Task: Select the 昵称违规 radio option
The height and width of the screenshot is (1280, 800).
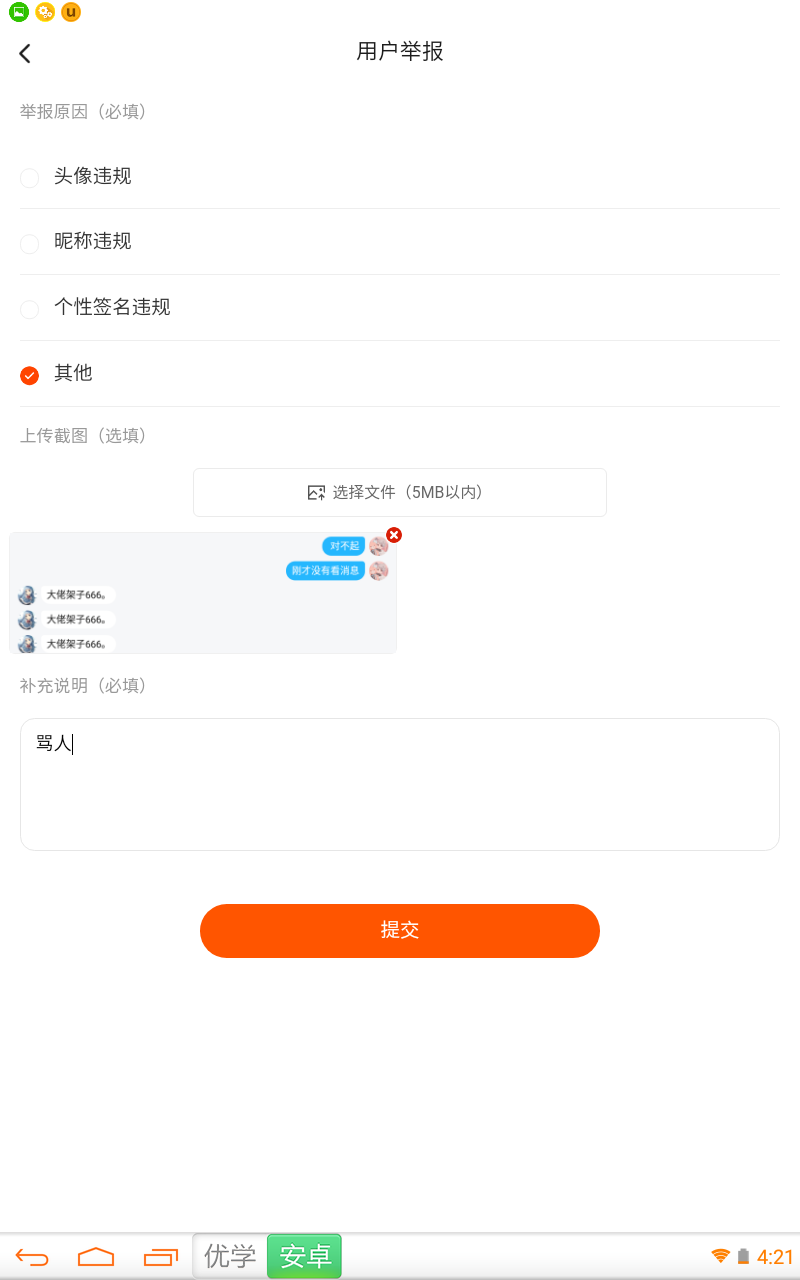Action: [30, 243]
